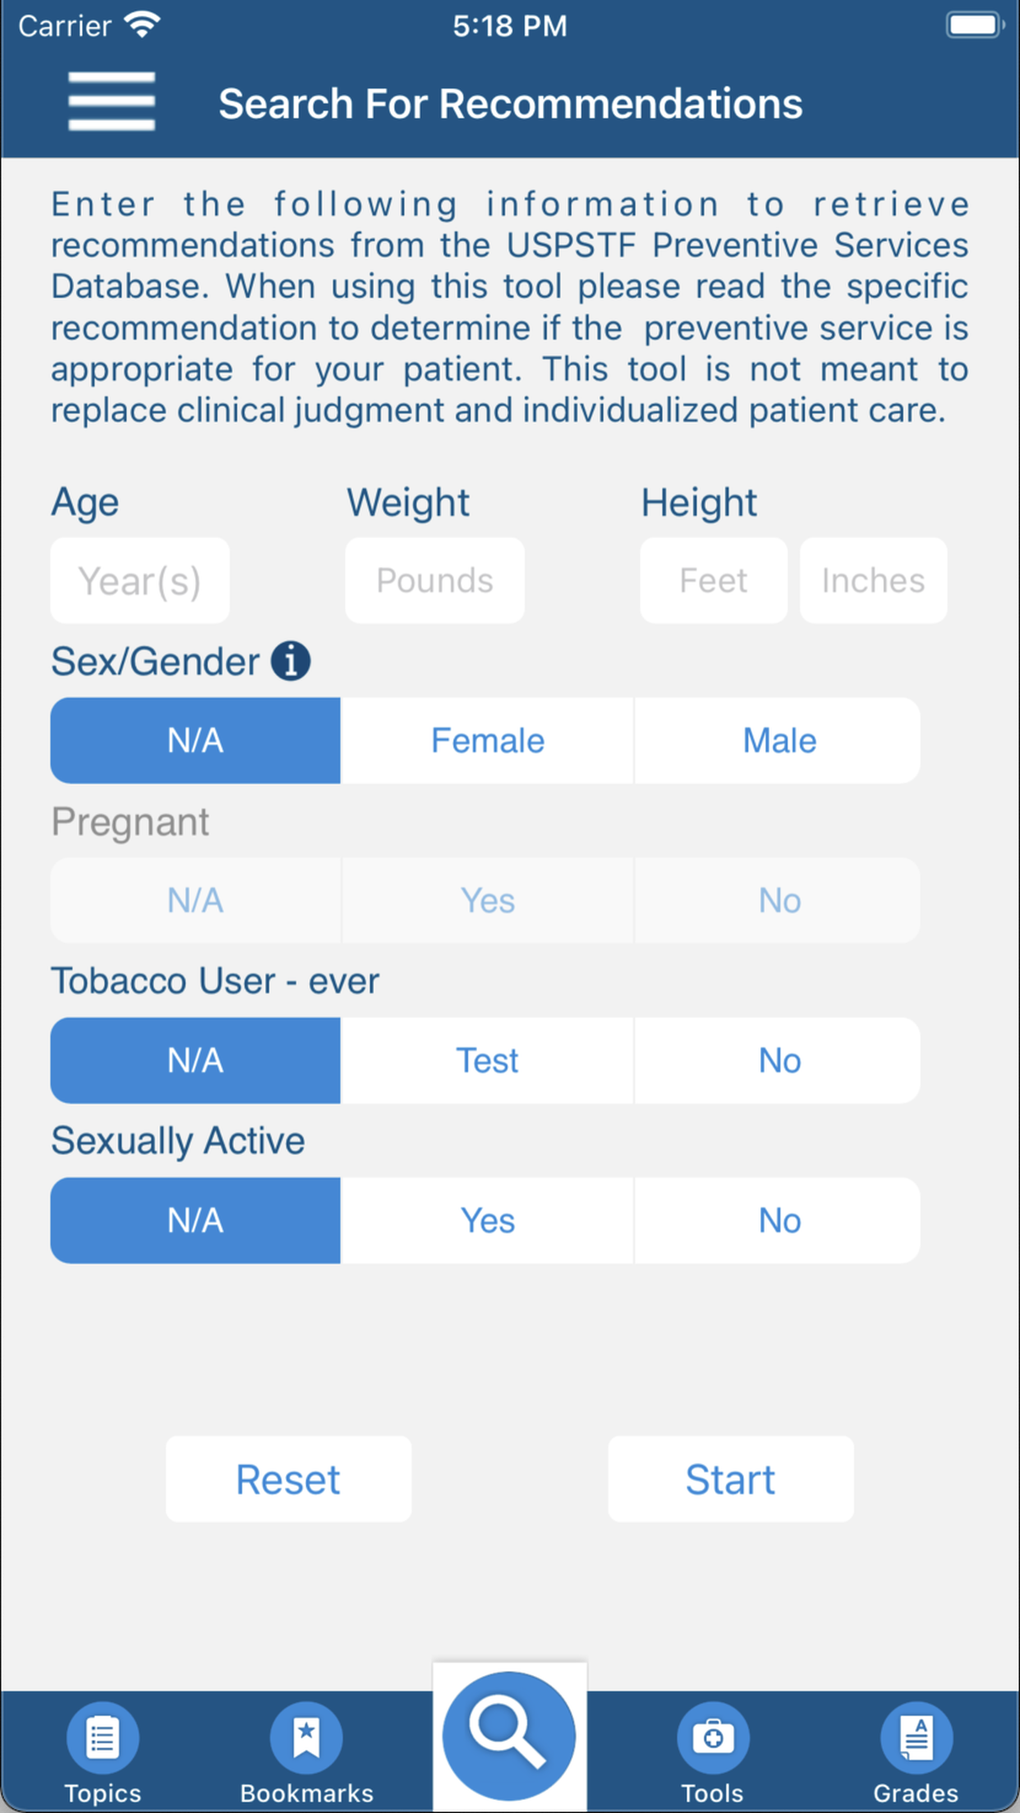The width and height of the screenshot is (1020, 1813).
Task: Set Tobacco User to No
Action: [x=778, y=1061]
